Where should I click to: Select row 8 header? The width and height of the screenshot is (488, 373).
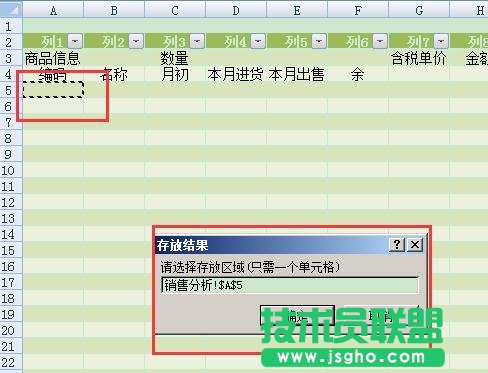(x=11, y=138)
